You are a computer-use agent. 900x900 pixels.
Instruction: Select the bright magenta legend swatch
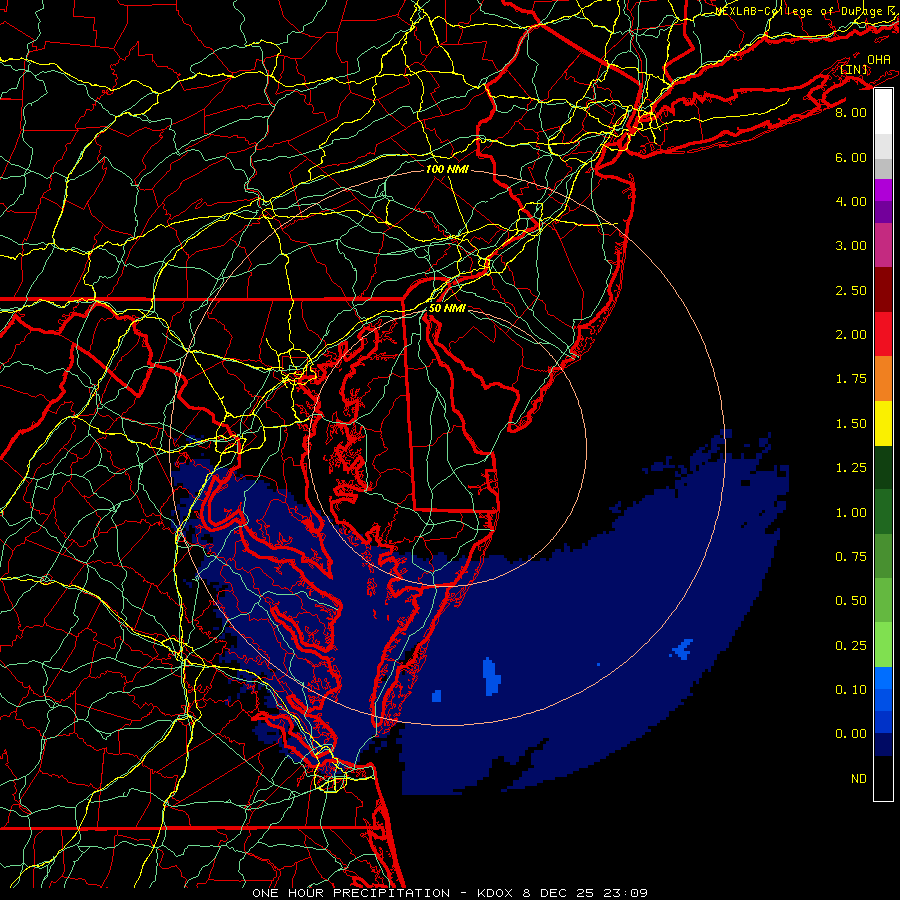pos(883,190)
